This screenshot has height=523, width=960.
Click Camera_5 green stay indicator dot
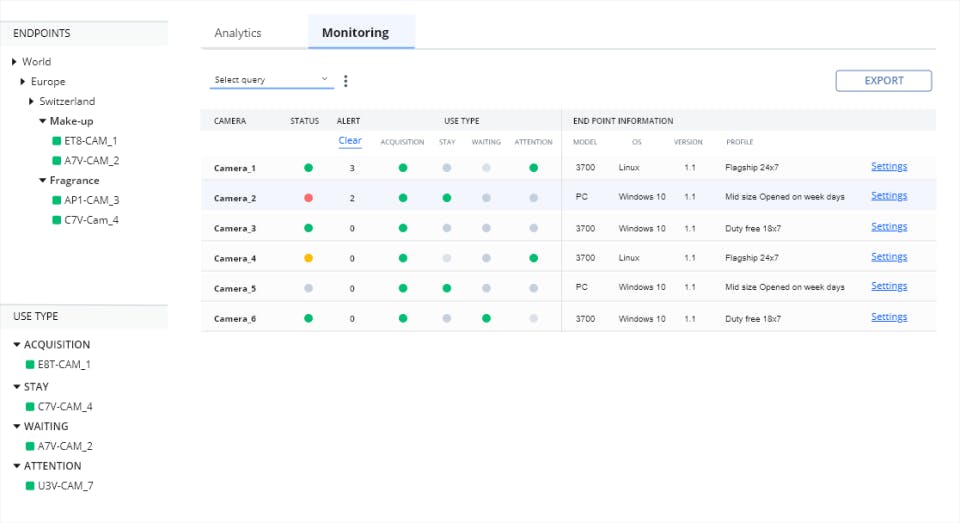(446, 288)
